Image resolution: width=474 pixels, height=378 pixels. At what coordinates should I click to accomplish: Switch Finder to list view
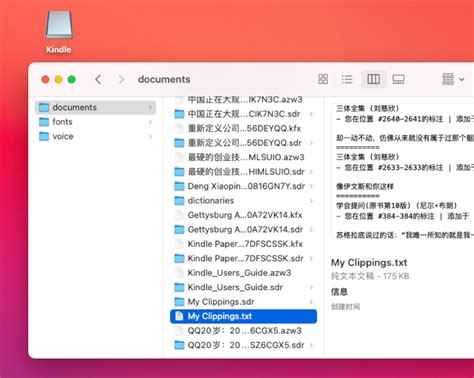tap(347, 79)
